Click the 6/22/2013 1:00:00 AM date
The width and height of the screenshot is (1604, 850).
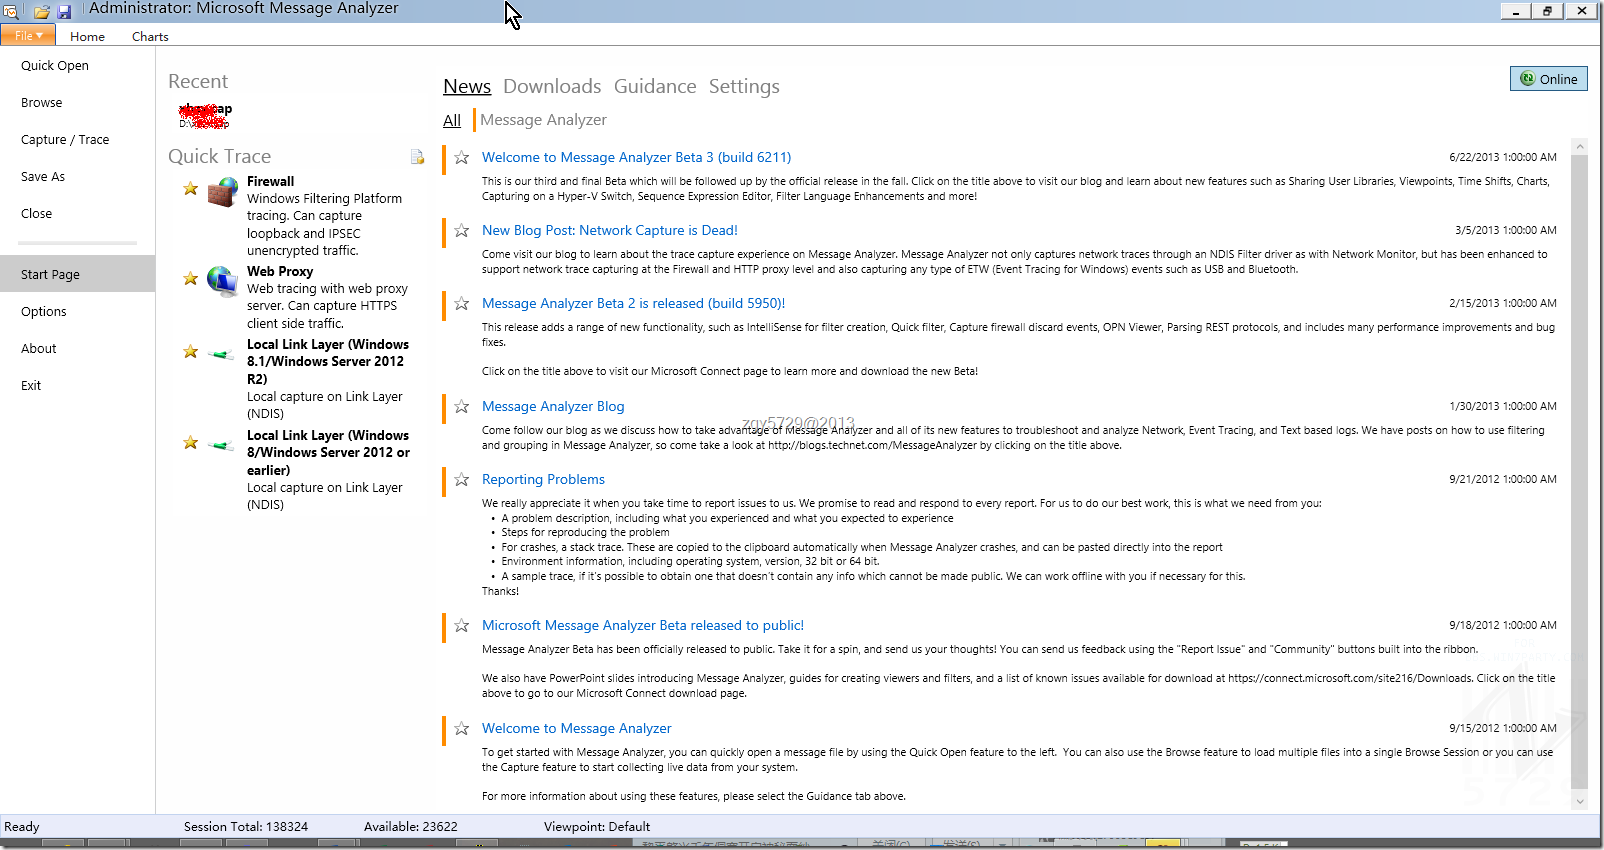tap(1503, 158)
